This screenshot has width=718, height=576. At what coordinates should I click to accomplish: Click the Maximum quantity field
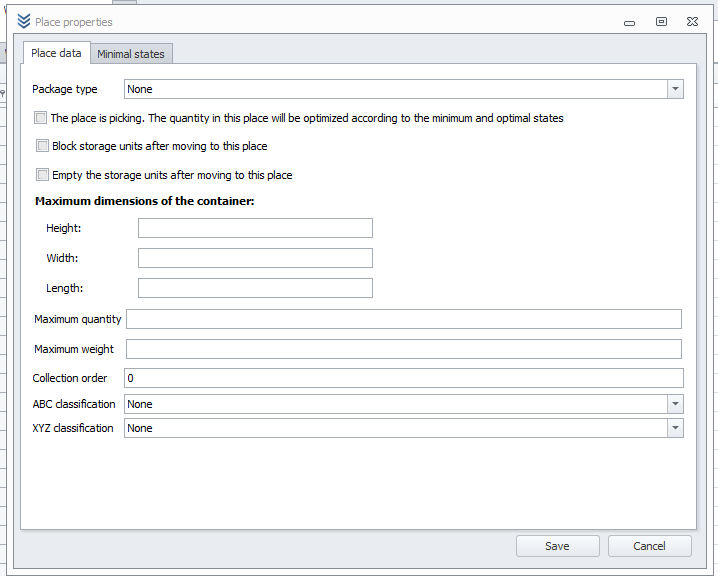[404, 319]
